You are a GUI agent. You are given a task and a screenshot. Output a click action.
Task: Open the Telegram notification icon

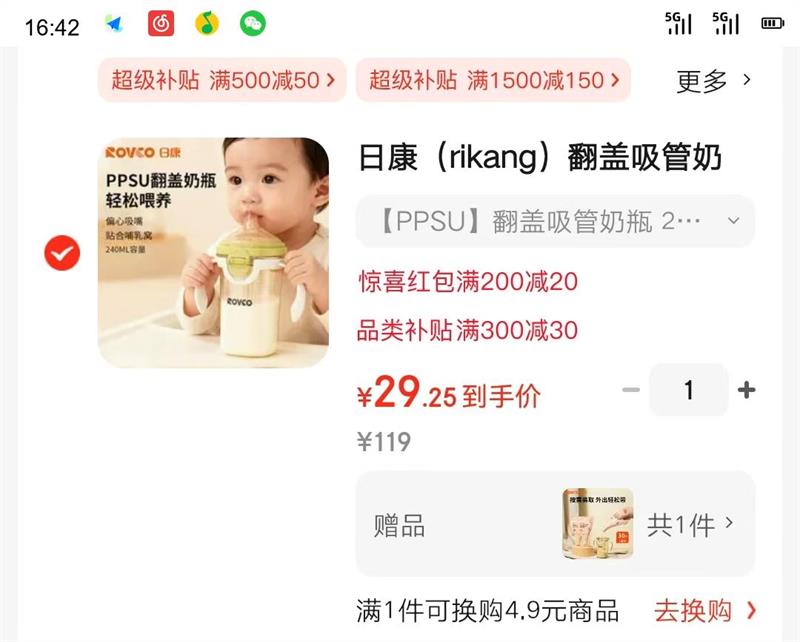pos(114,23)
